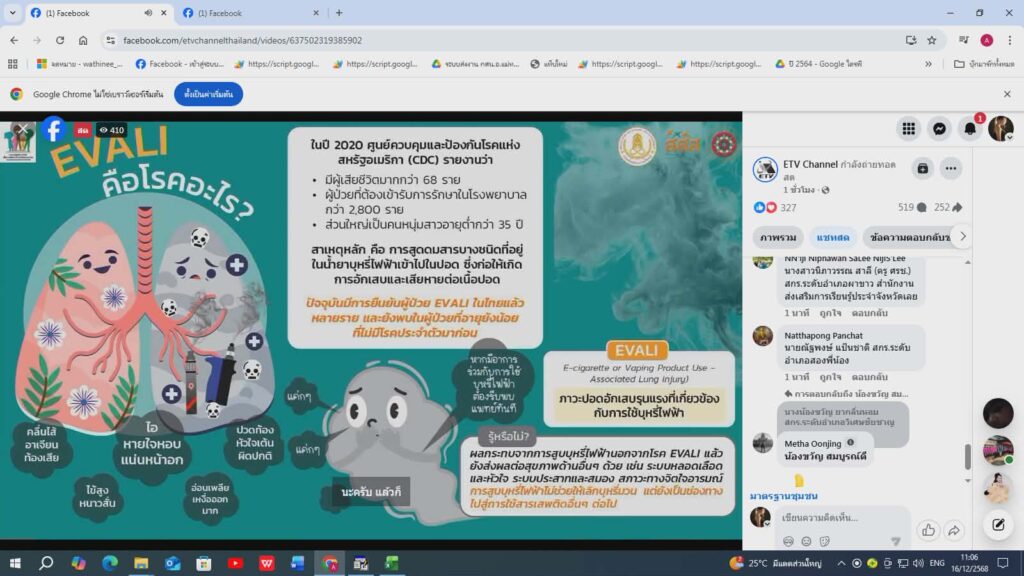Click the blue set-as-default Chrome button
The height and width of the screenshot is (576, 1024).
pyautogui.click(x=208, y=94)
